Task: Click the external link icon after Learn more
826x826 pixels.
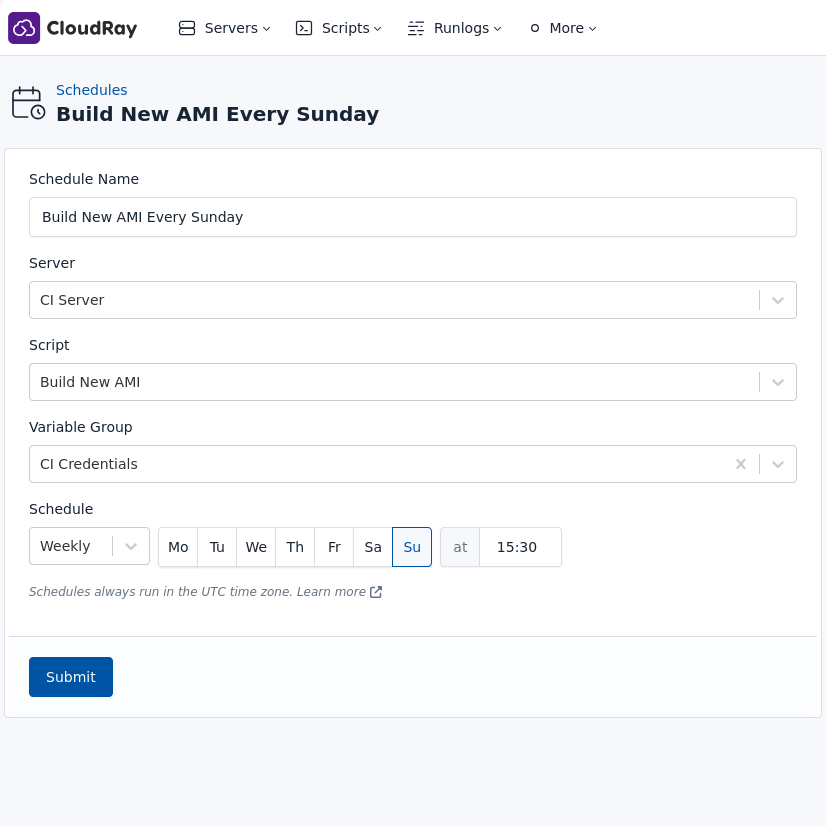Action: pyautogui.click(x=376, y=591)
